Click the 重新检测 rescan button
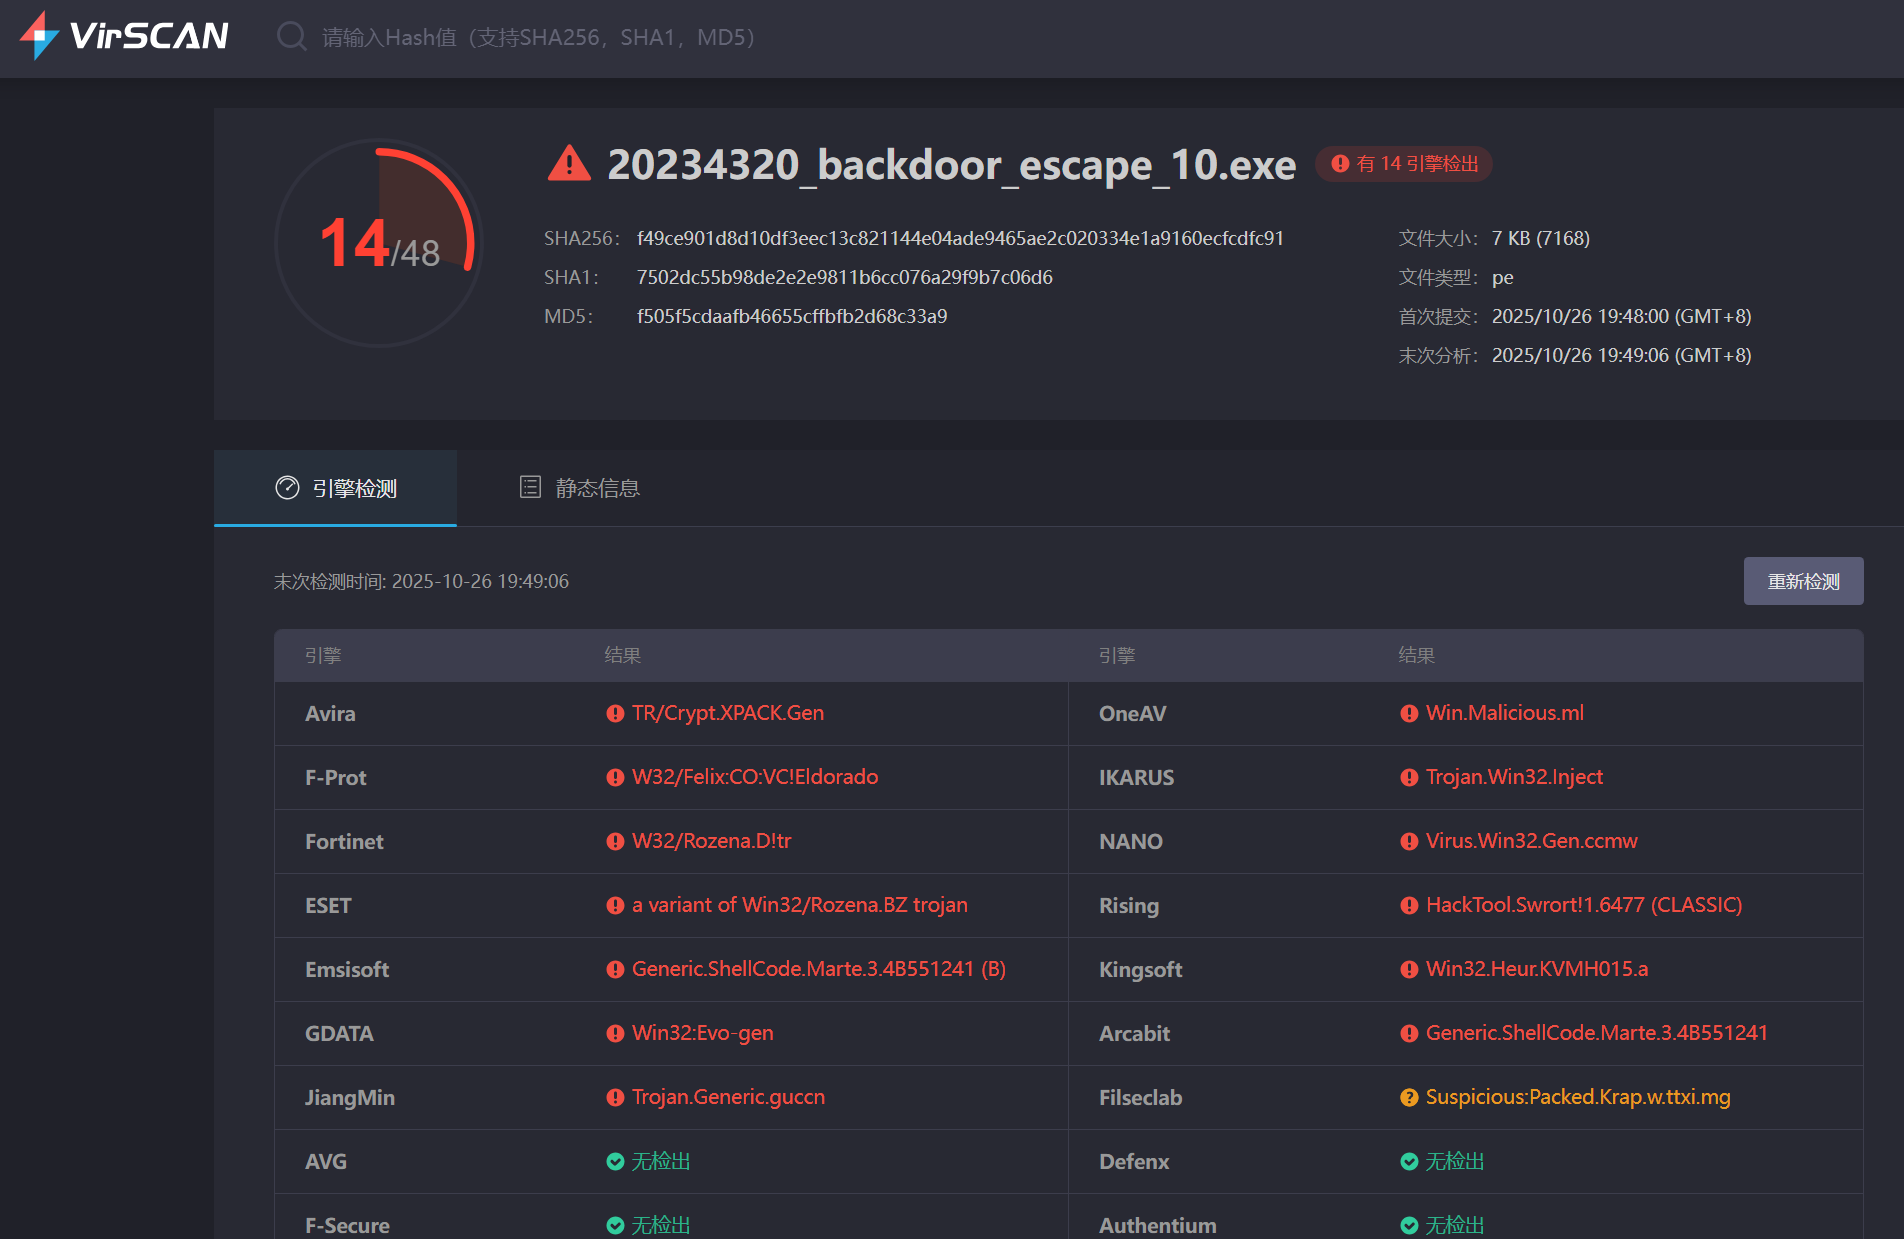This screenshot has width=1904, height=1239. 1803,581
